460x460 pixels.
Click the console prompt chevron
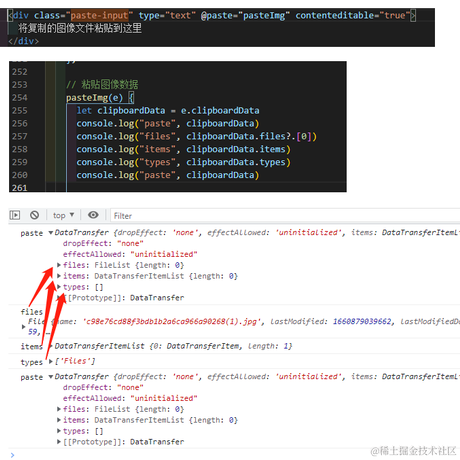[x=12, y=455]
